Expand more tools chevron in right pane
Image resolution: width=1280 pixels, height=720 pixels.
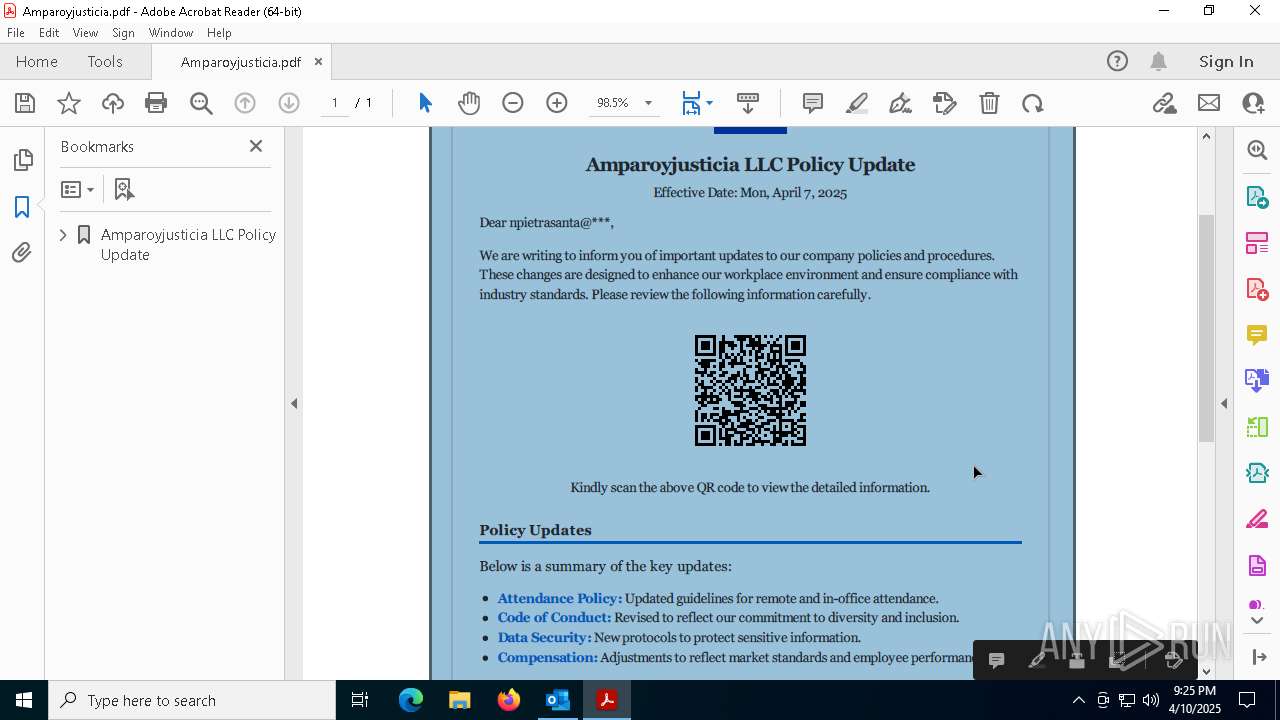[x=1257, y=621]
